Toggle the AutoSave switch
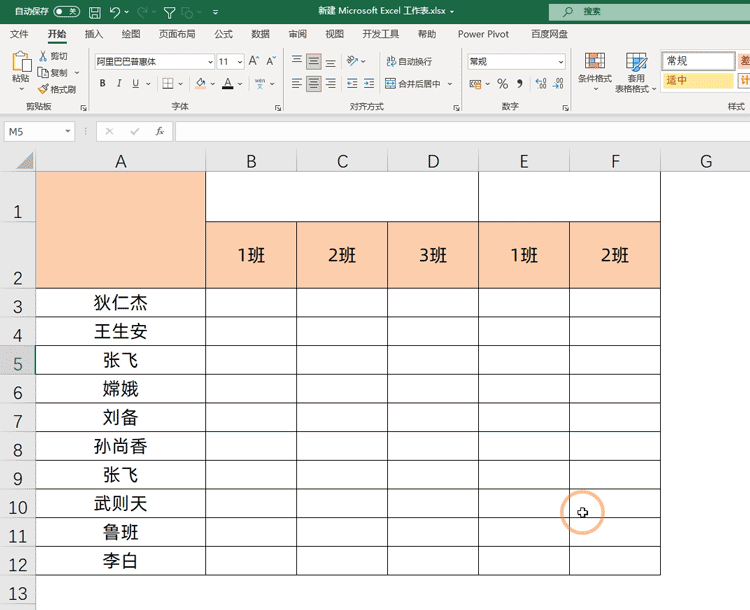The image size is (750, 610). pos(66,11)
